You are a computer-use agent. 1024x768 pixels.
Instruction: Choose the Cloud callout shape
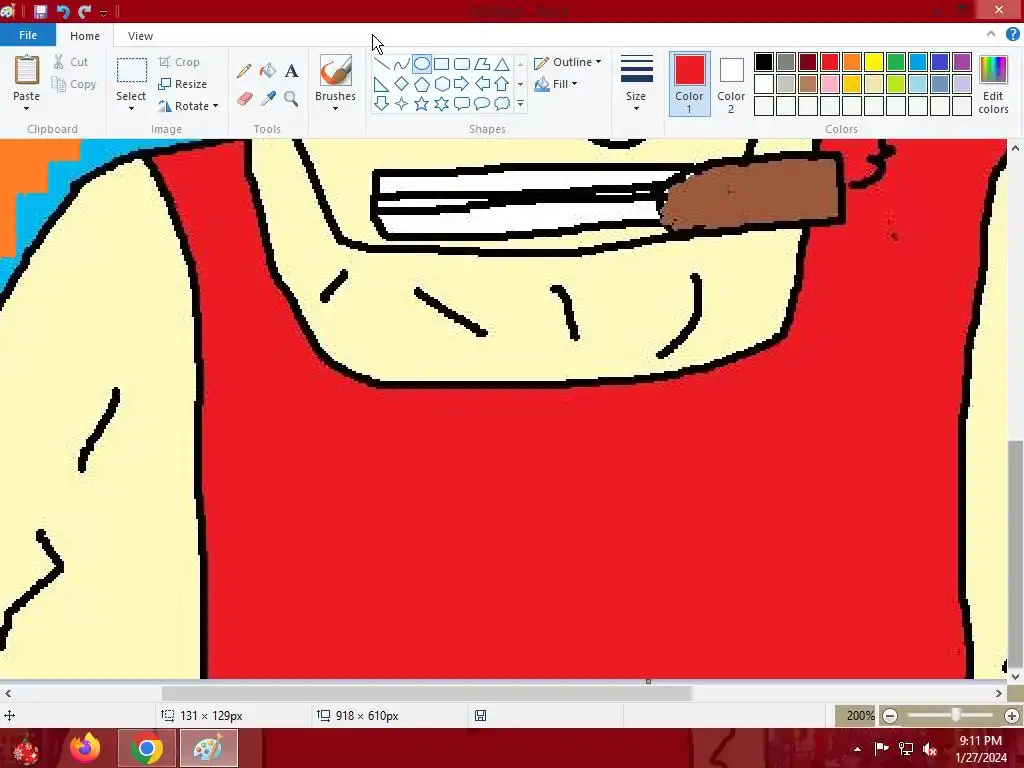coord(502,103)
